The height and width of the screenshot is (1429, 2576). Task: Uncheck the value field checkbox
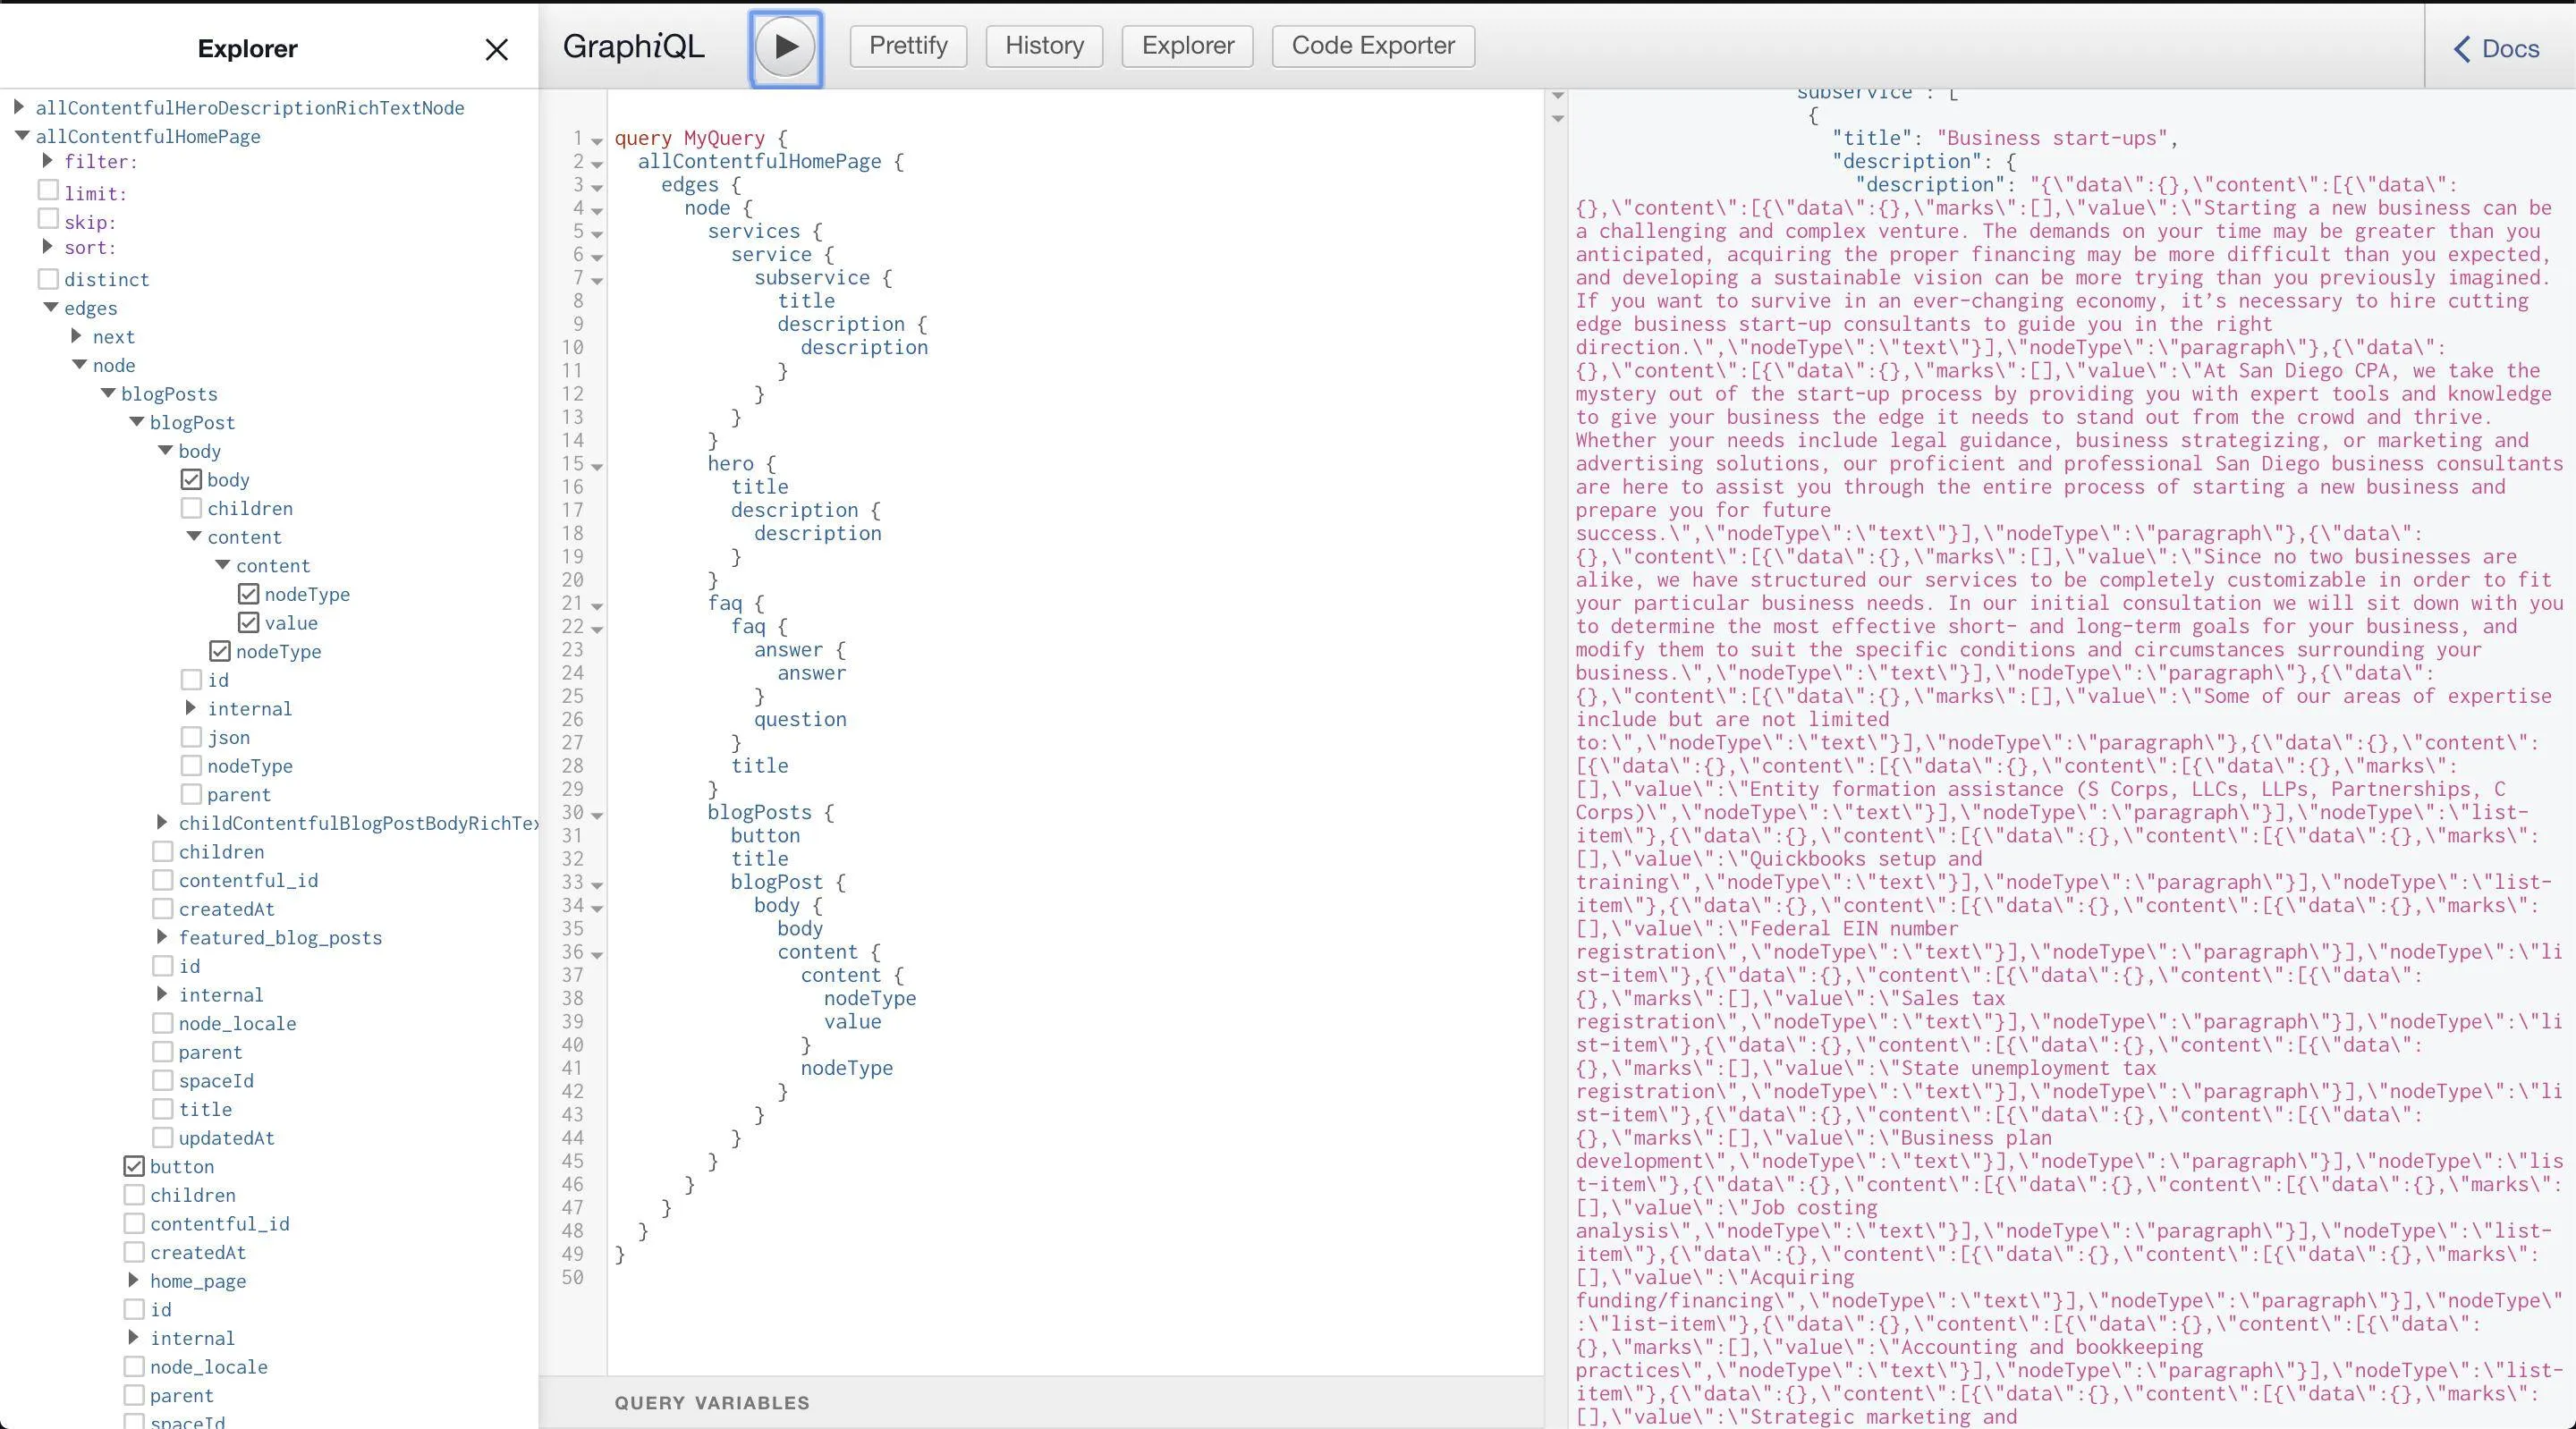(248, 623)
